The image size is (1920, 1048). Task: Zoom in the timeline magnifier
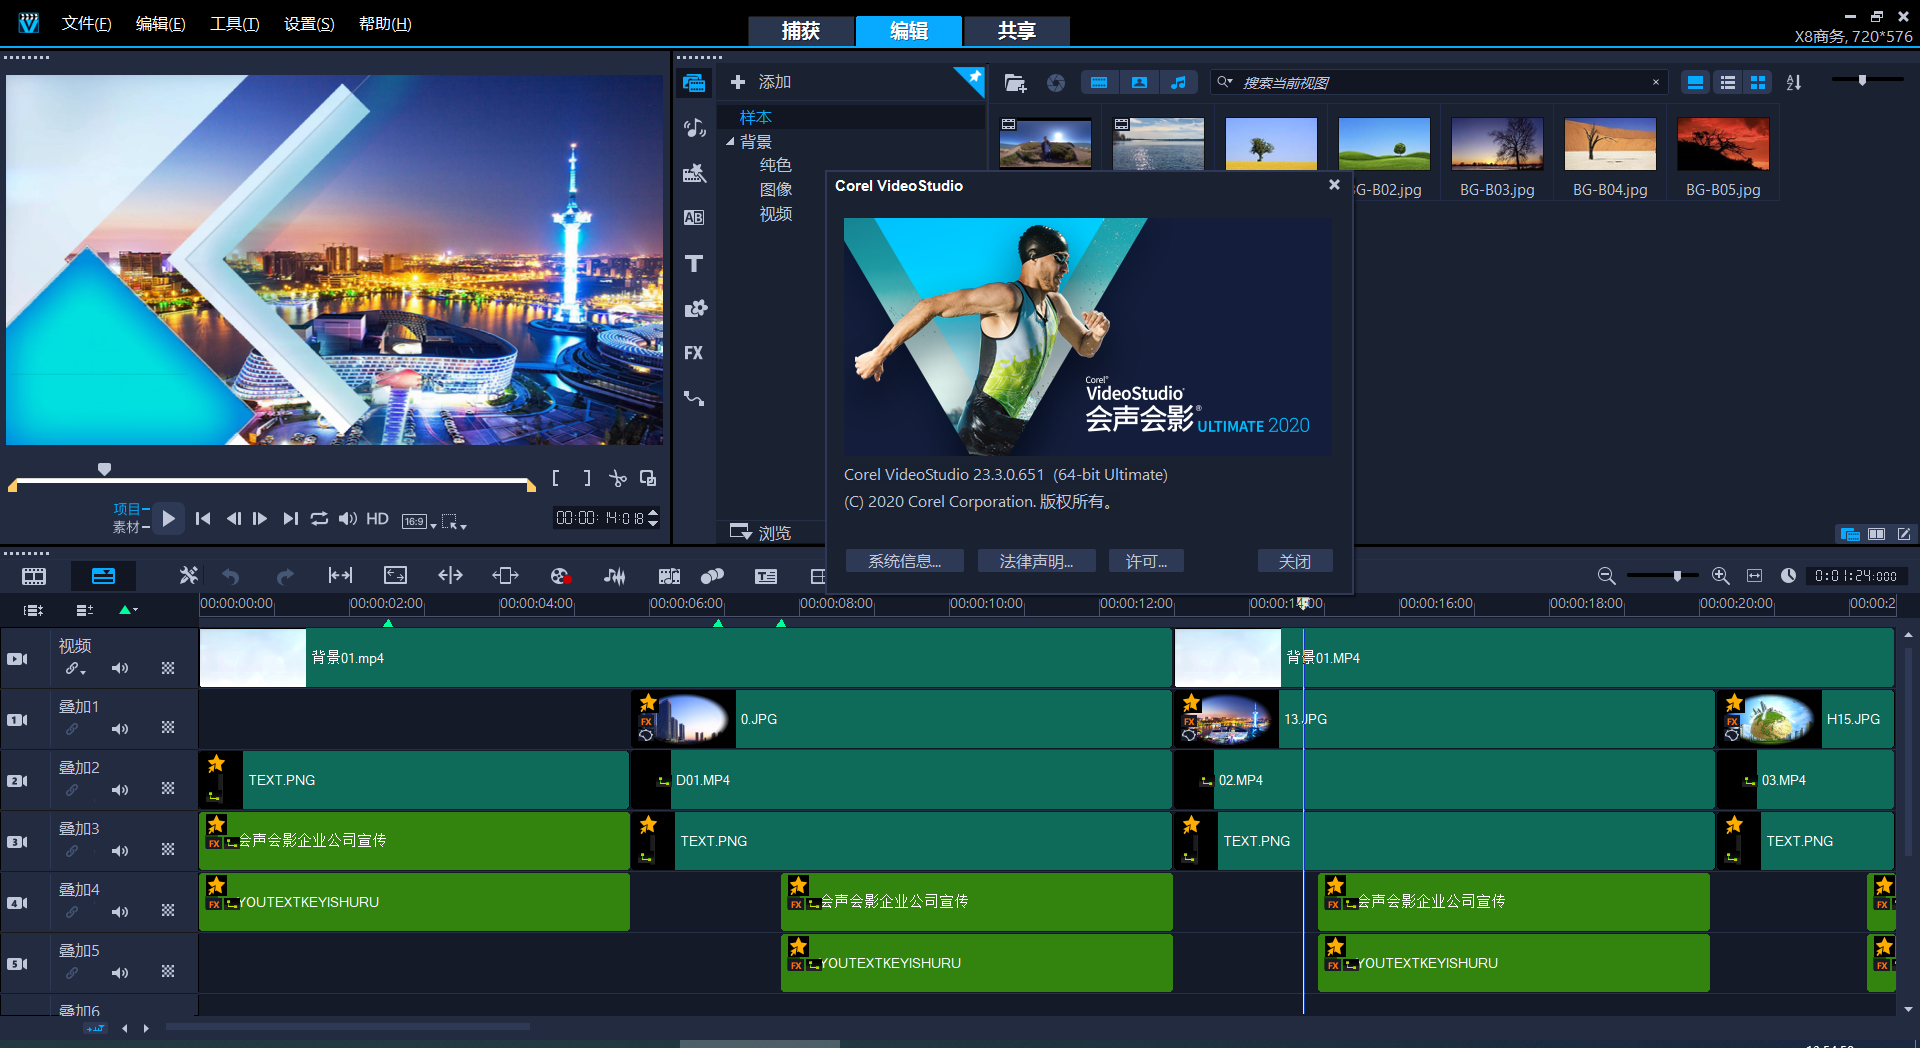1720,576
